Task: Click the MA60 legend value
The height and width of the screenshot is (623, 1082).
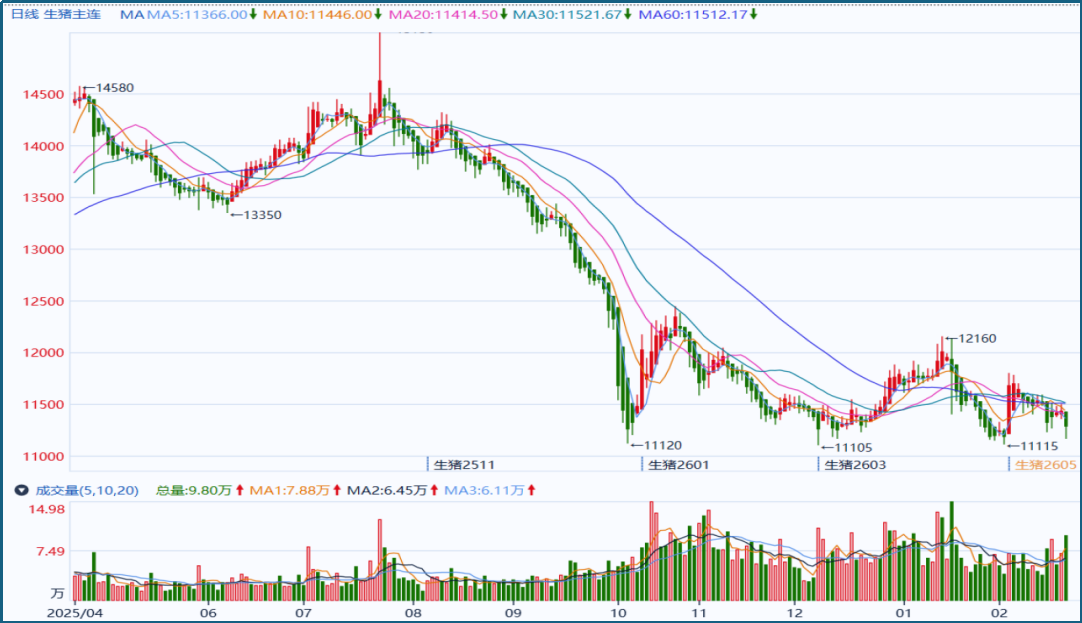Action: [692, 15]
